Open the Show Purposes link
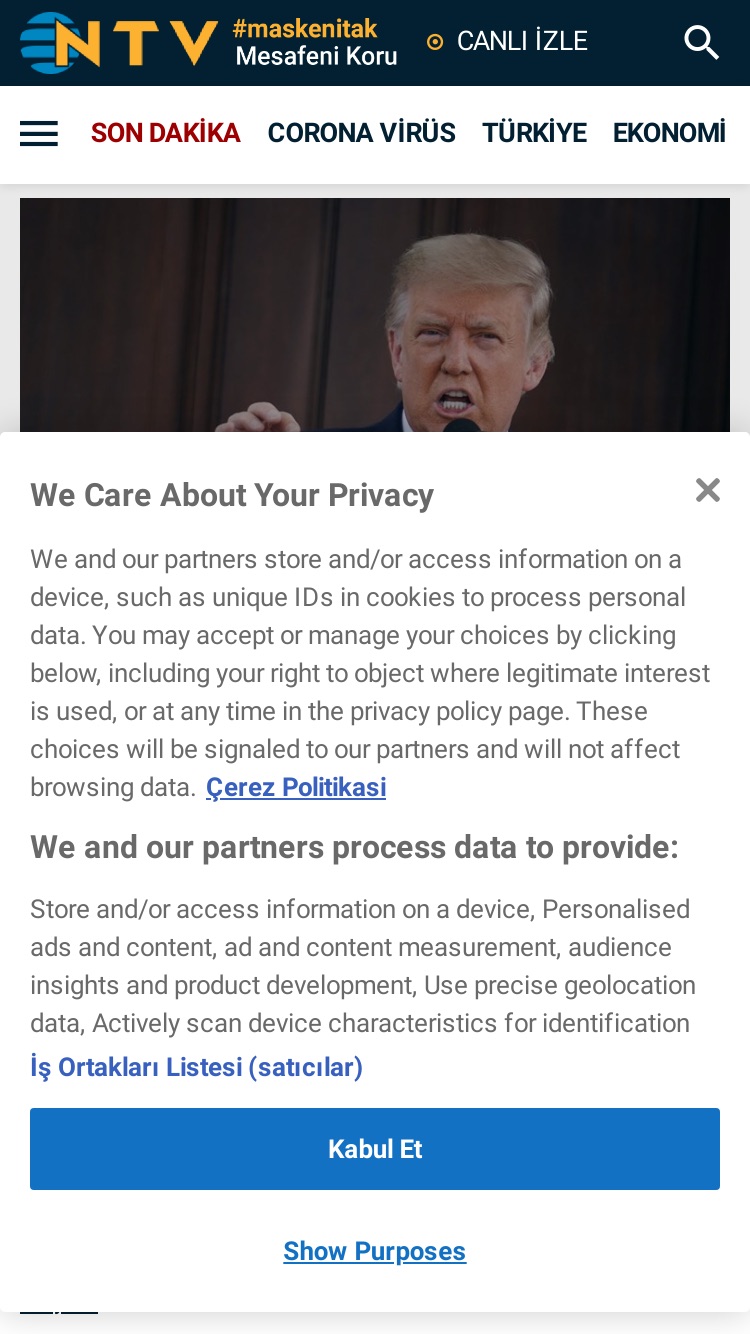 tap(375, 1251)
